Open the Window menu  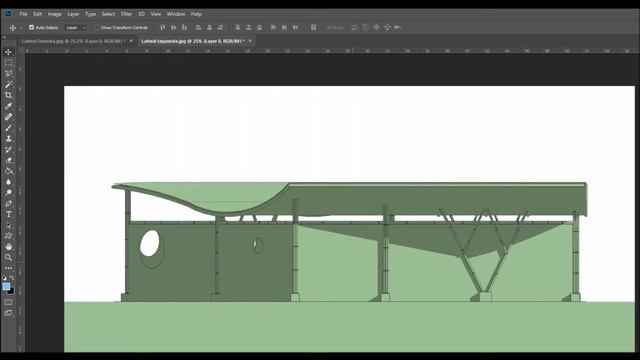(x=176, y=14)
